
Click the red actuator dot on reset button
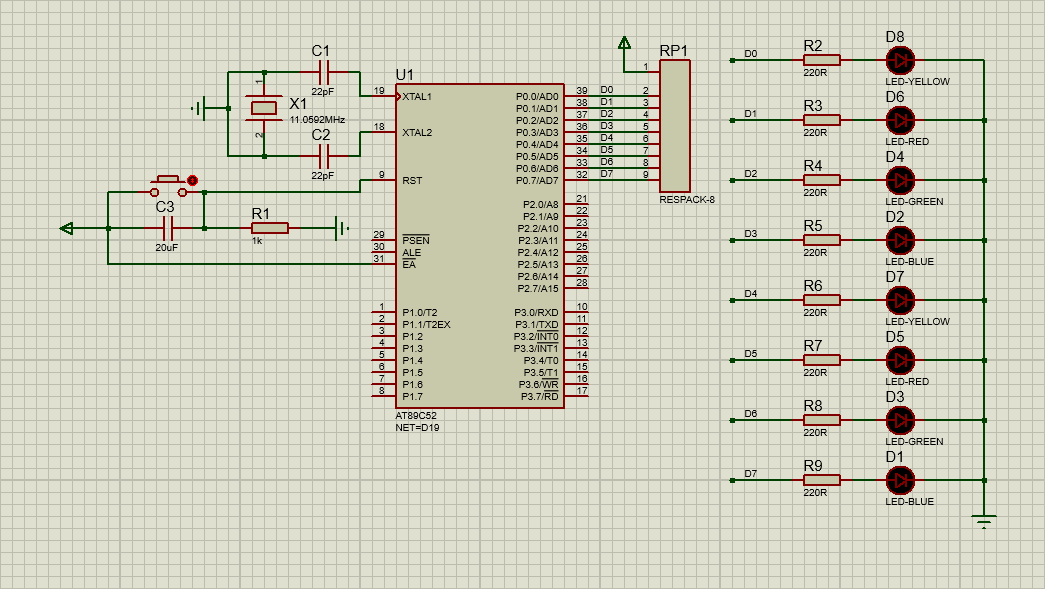[193, 181]
